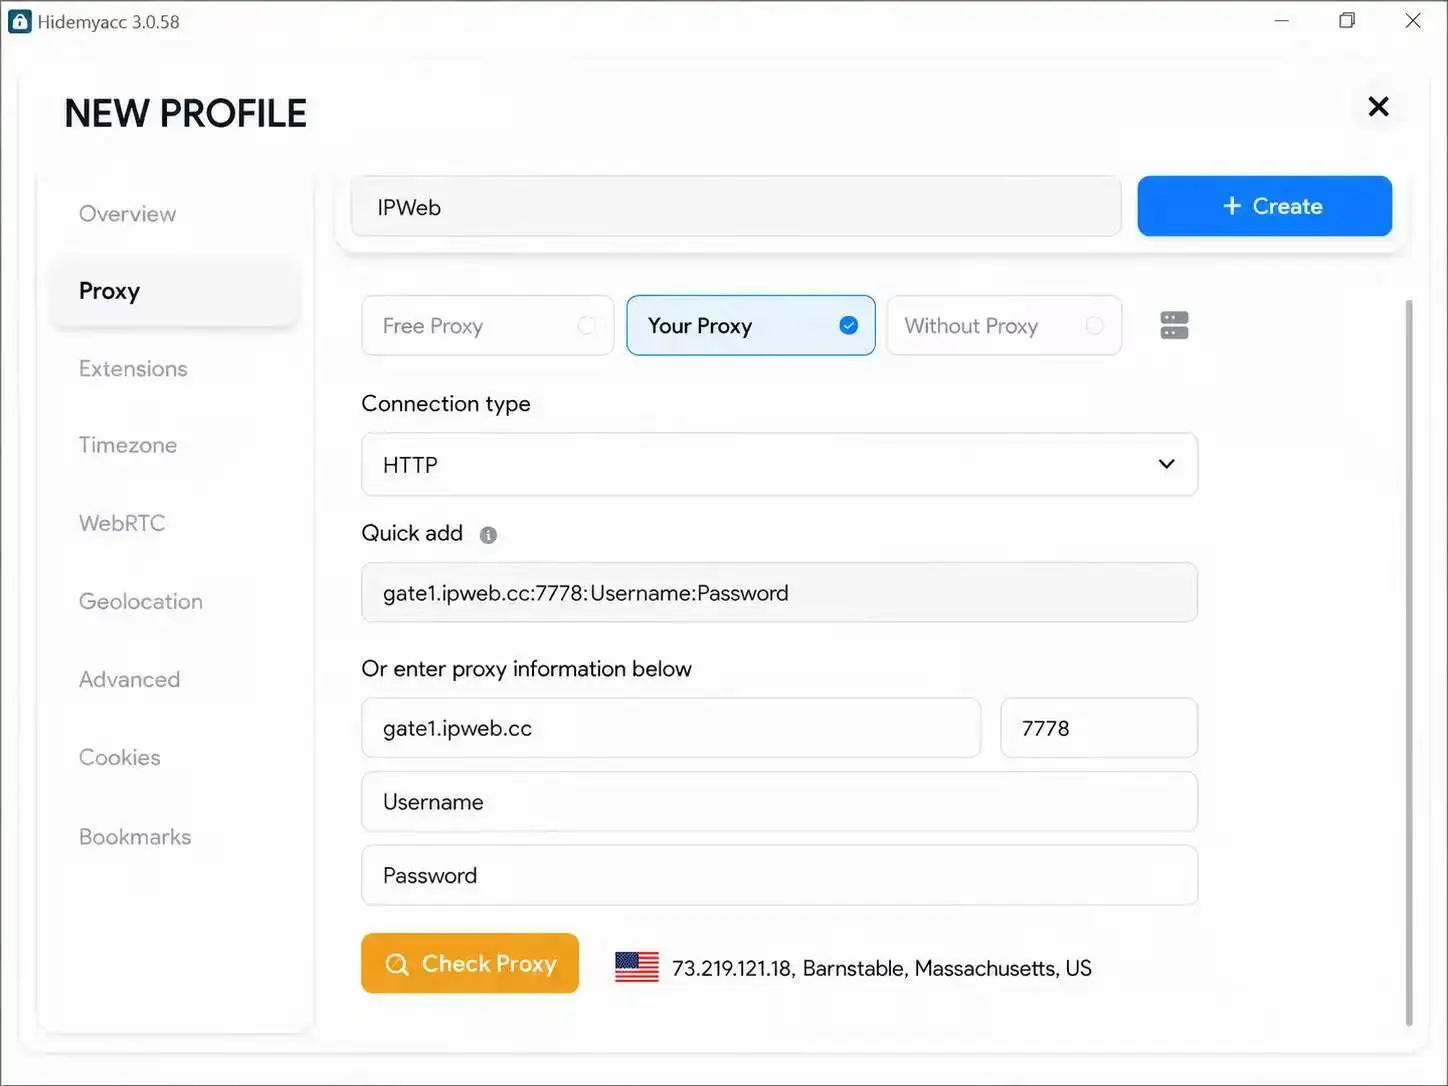Viewport: 1448px width, 1086px height.
Task: Restore down the Hidemyacc window
Action: pyautogui.click(x=1347, y=21)
